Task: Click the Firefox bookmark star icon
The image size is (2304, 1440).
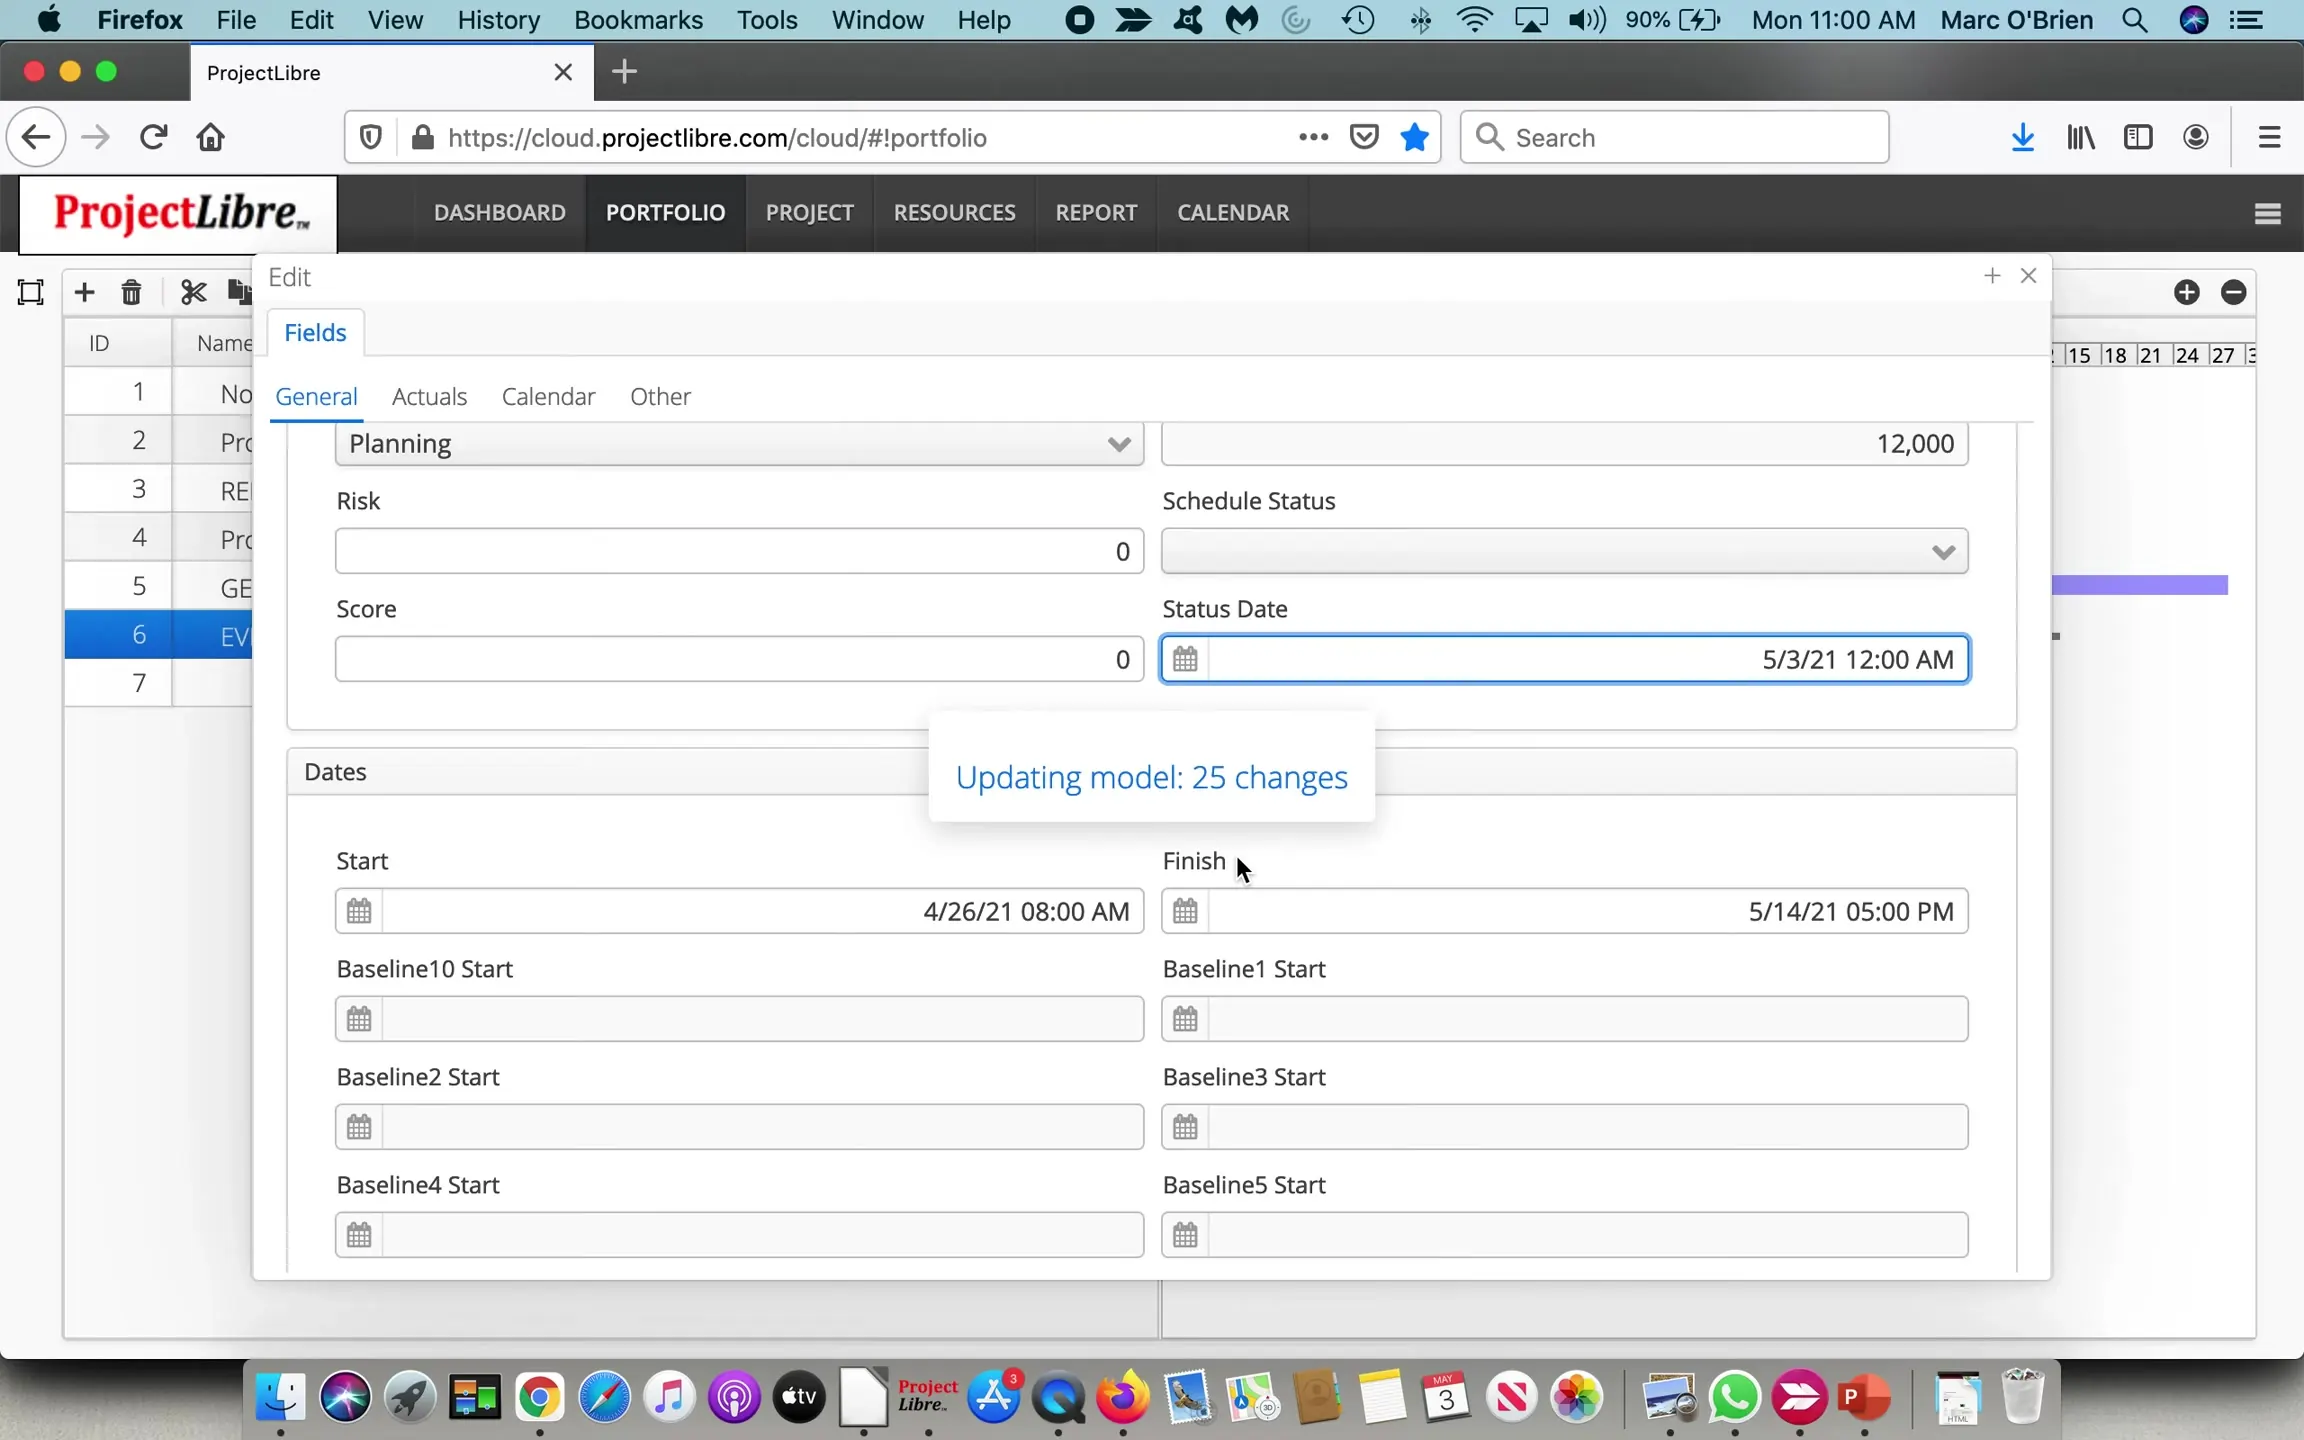Action: tap(1414, 137)
